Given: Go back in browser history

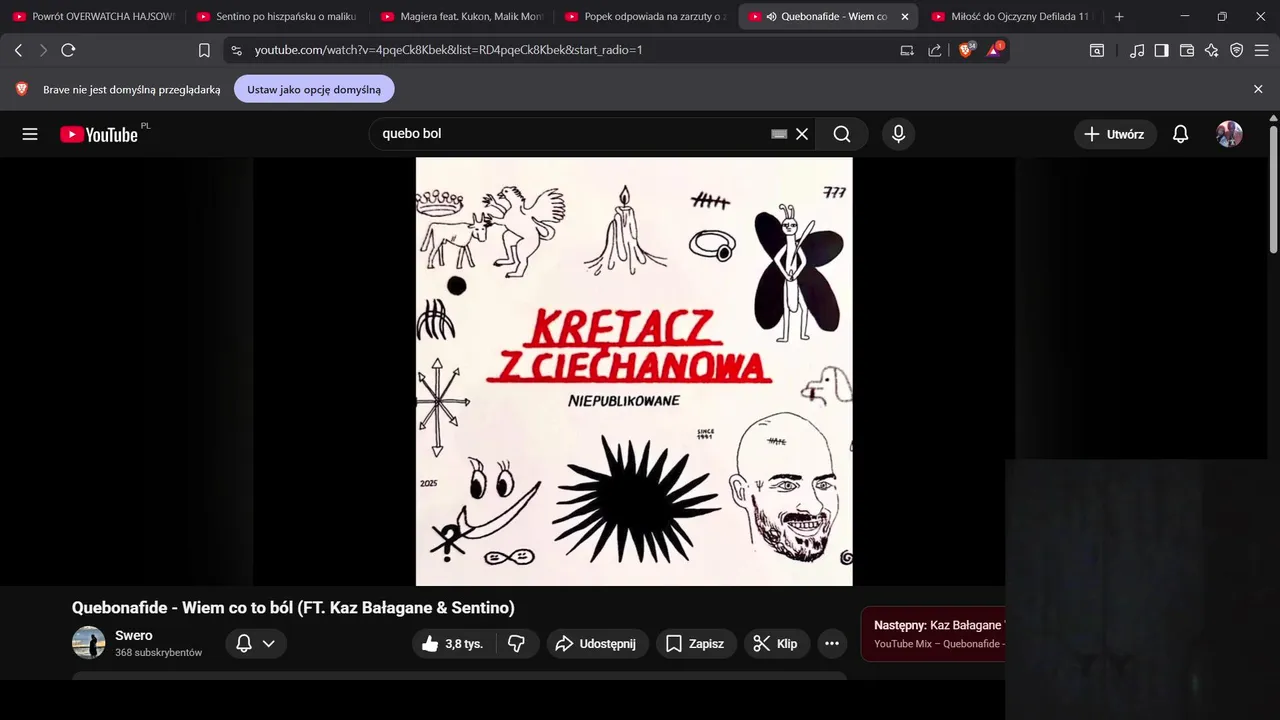Looking at the screenshot, I should pos(18,50).
